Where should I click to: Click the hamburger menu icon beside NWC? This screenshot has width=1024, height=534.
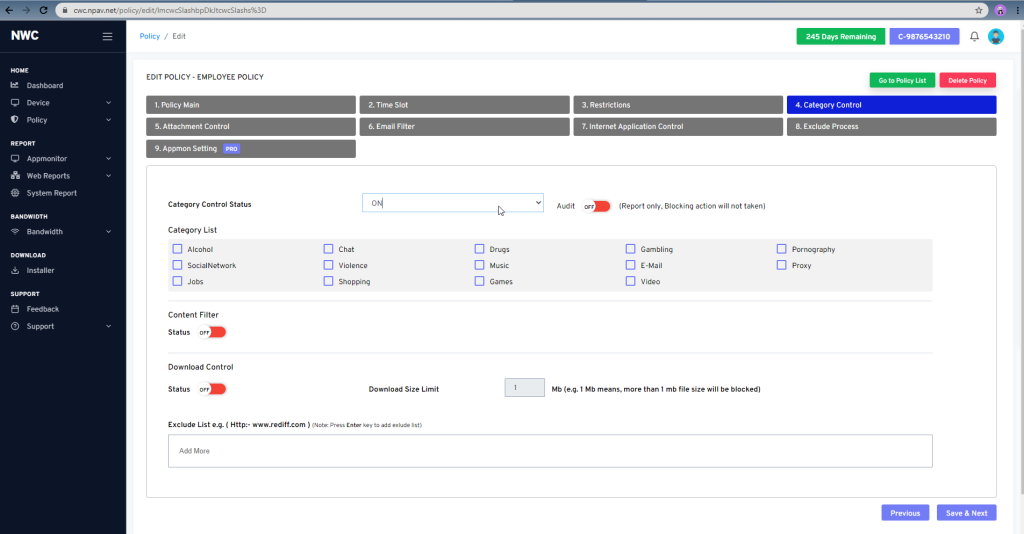coord(107,37)
